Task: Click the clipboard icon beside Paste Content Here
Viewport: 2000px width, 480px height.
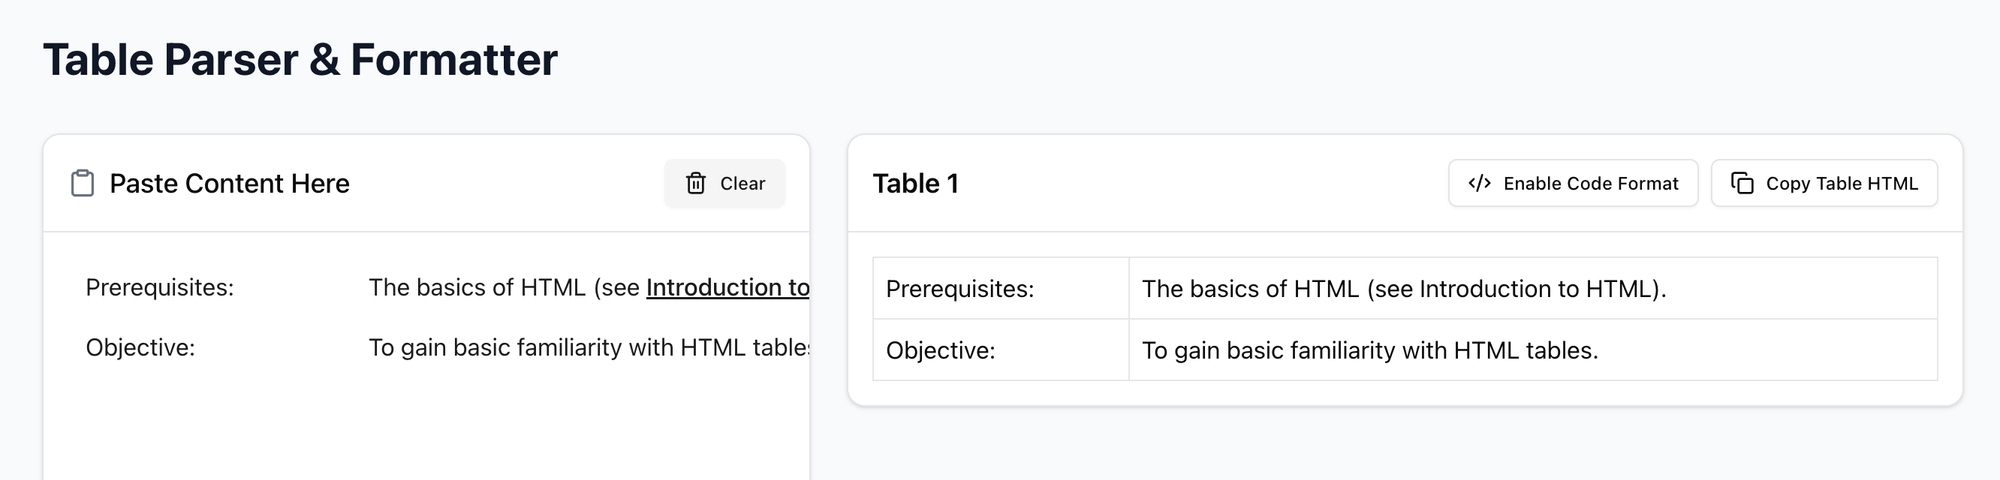Action: point(82,183)
